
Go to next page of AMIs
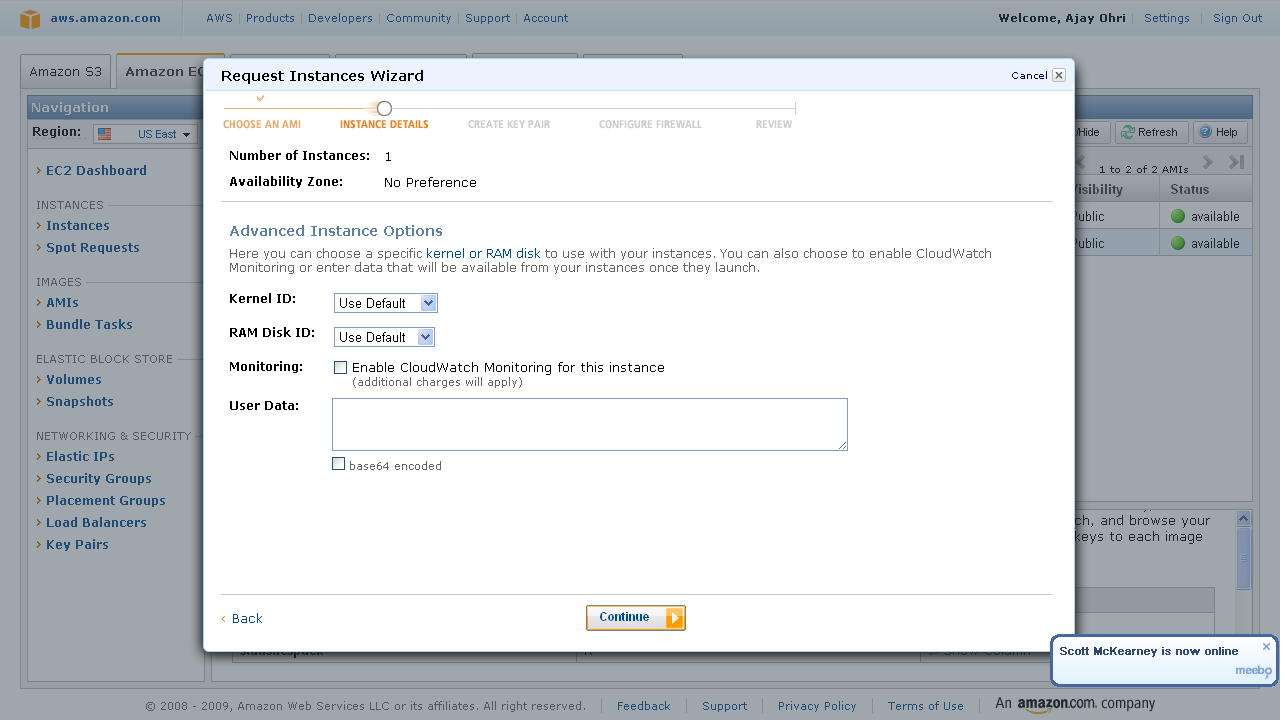click(1208, 162)
